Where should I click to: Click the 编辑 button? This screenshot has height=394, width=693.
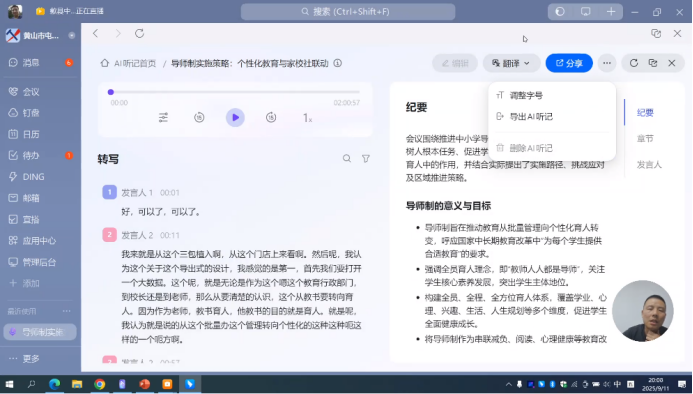click(x=455, y=63)
